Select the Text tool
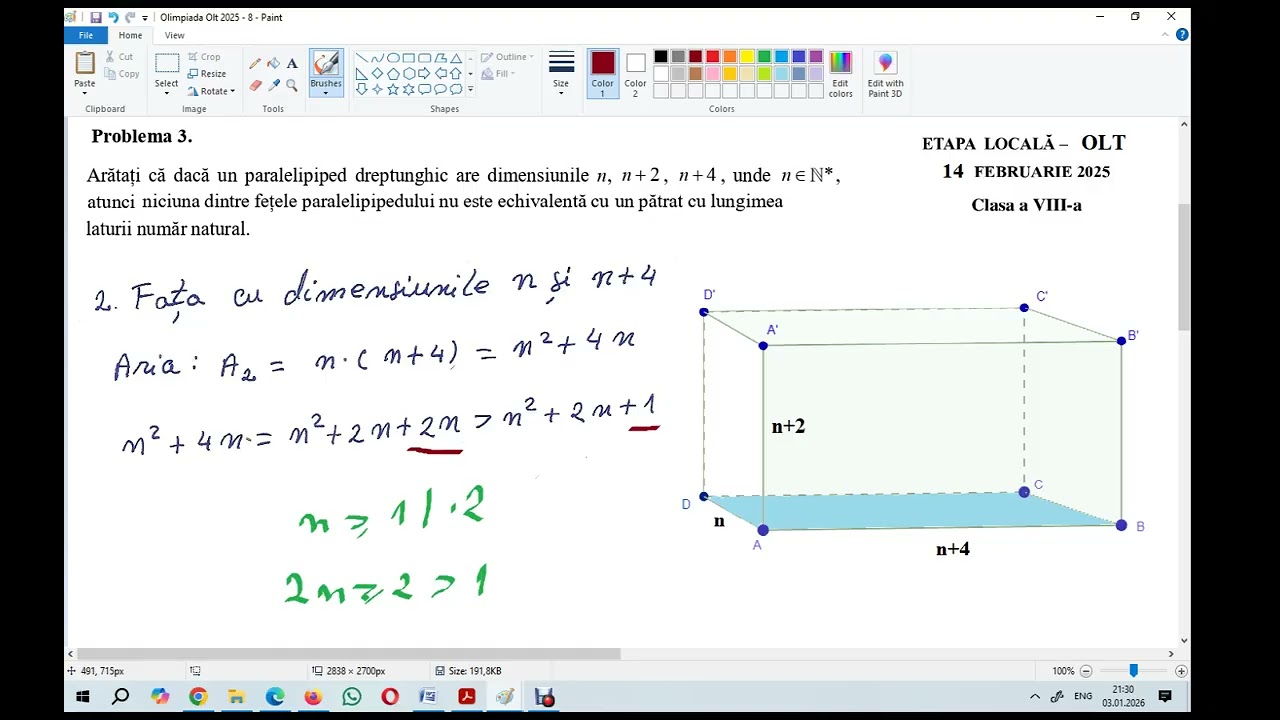The height and width of the screenshot is (720, 1280). 292,63
